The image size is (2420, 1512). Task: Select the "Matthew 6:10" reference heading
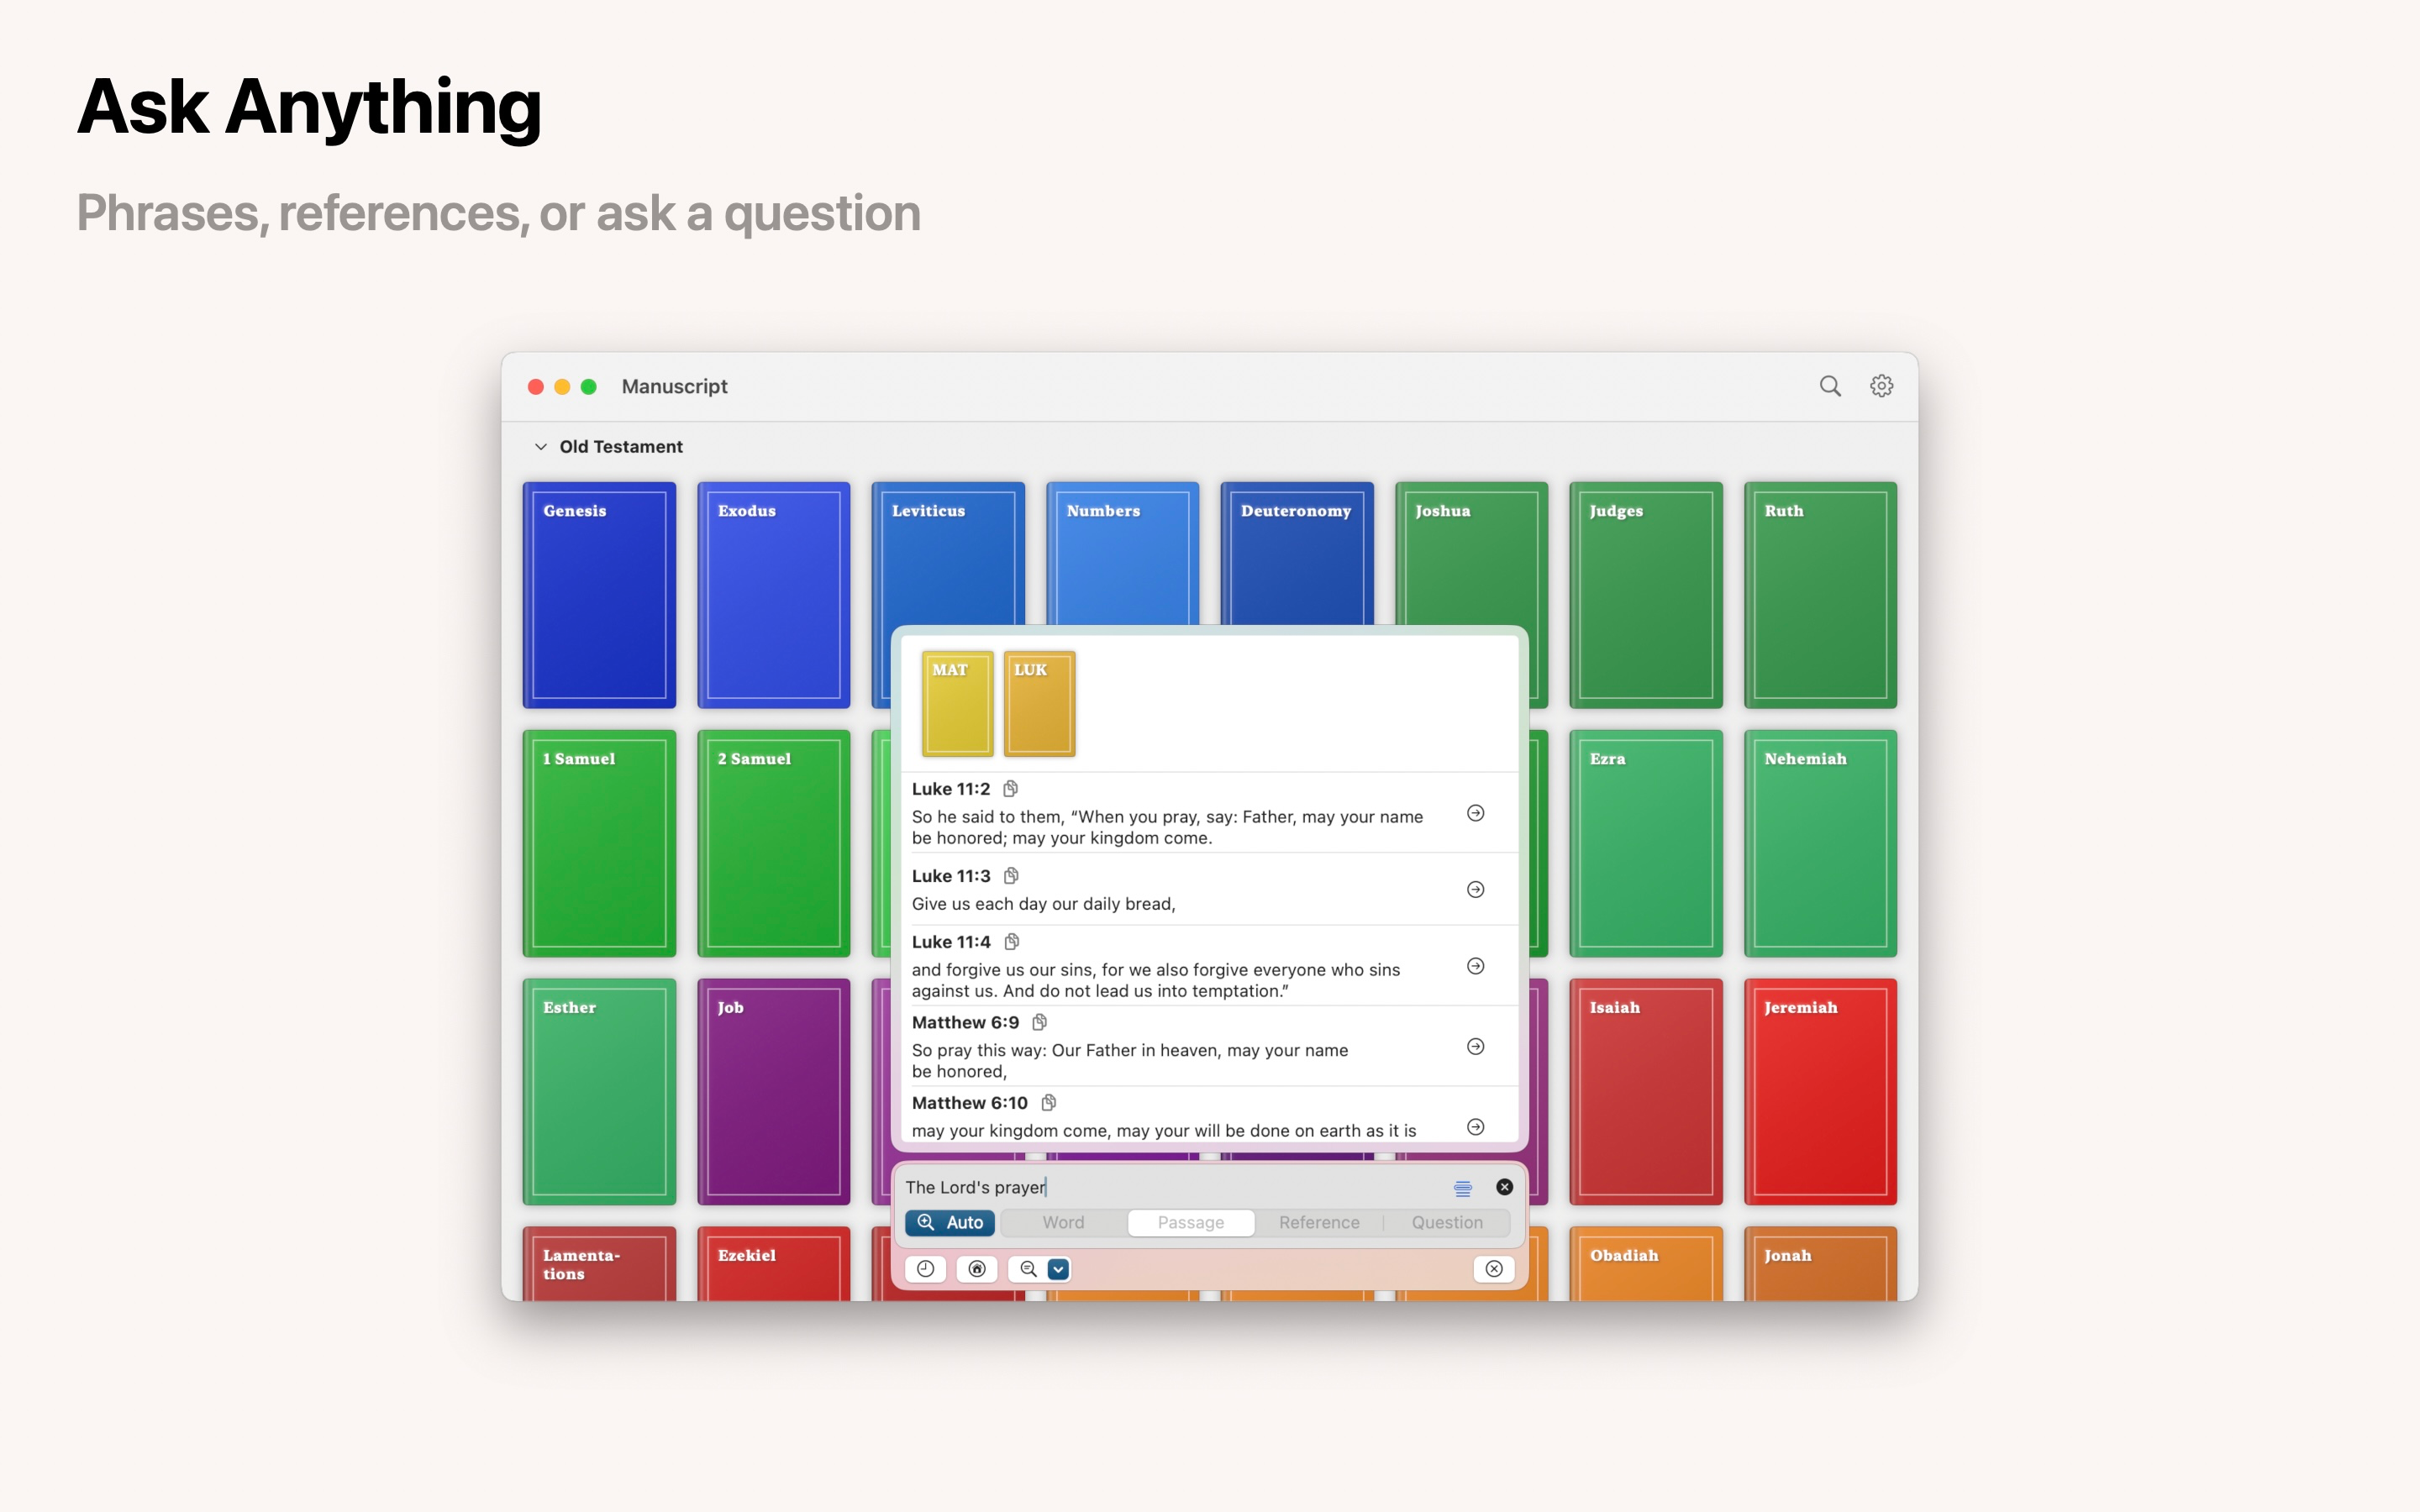point(969,1103)
